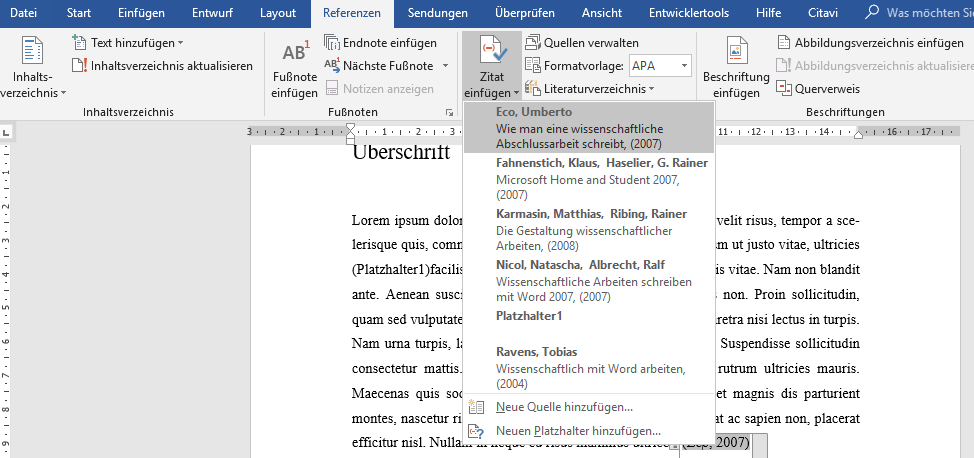Open the Fußnoten dialog launcher

click(x=448, y=112)
